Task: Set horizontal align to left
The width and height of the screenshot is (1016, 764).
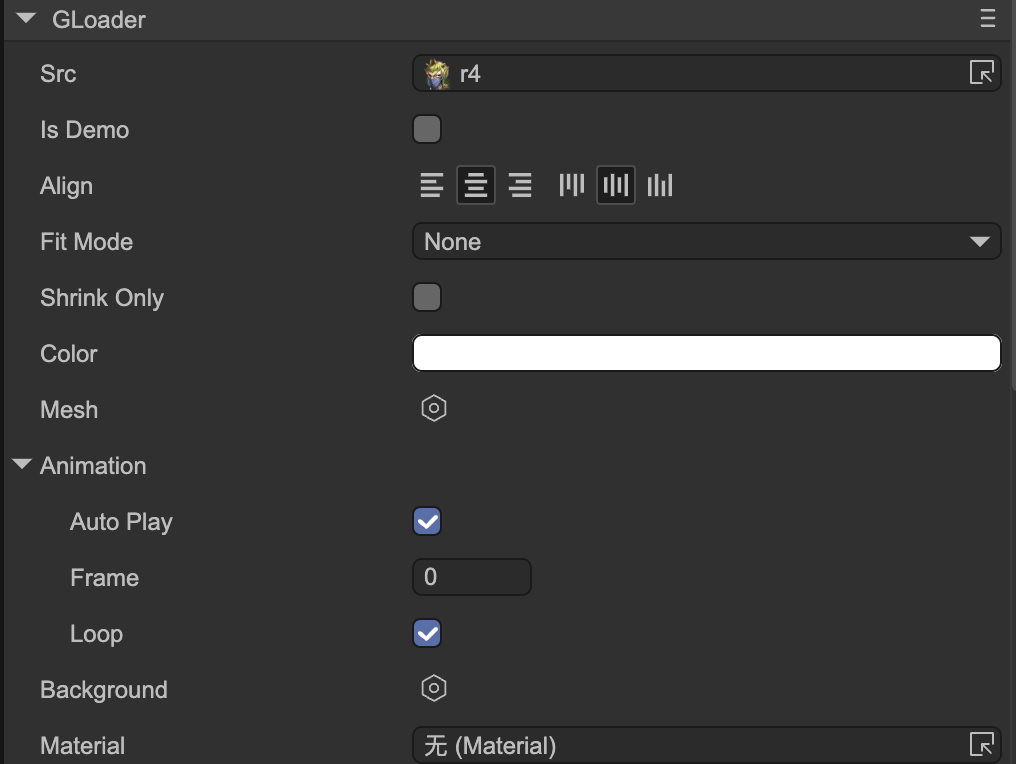Action: (431, 185)
